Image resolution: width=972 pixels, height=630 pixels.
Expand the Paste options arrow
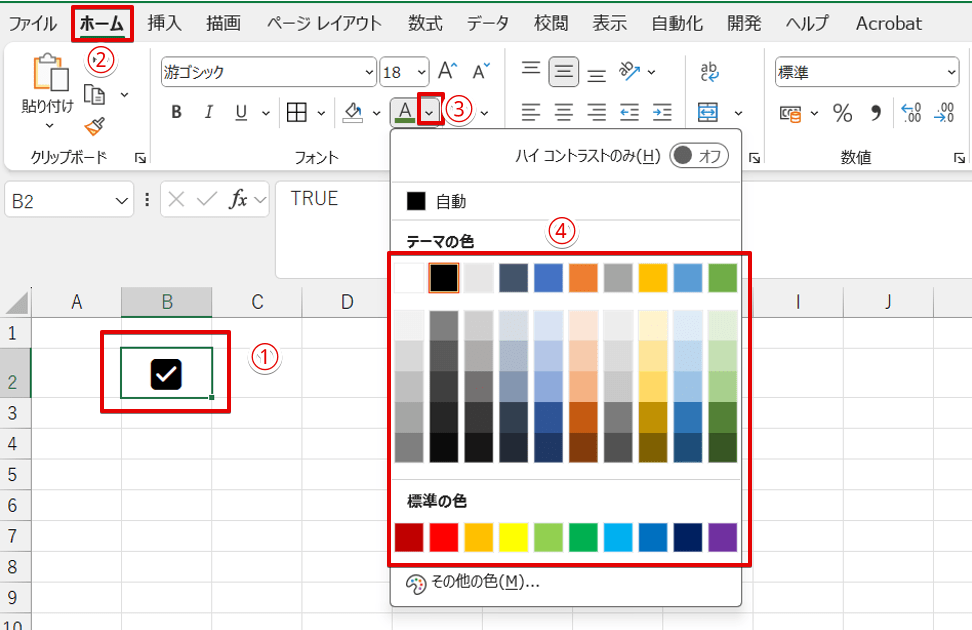[x=50, y=126]
